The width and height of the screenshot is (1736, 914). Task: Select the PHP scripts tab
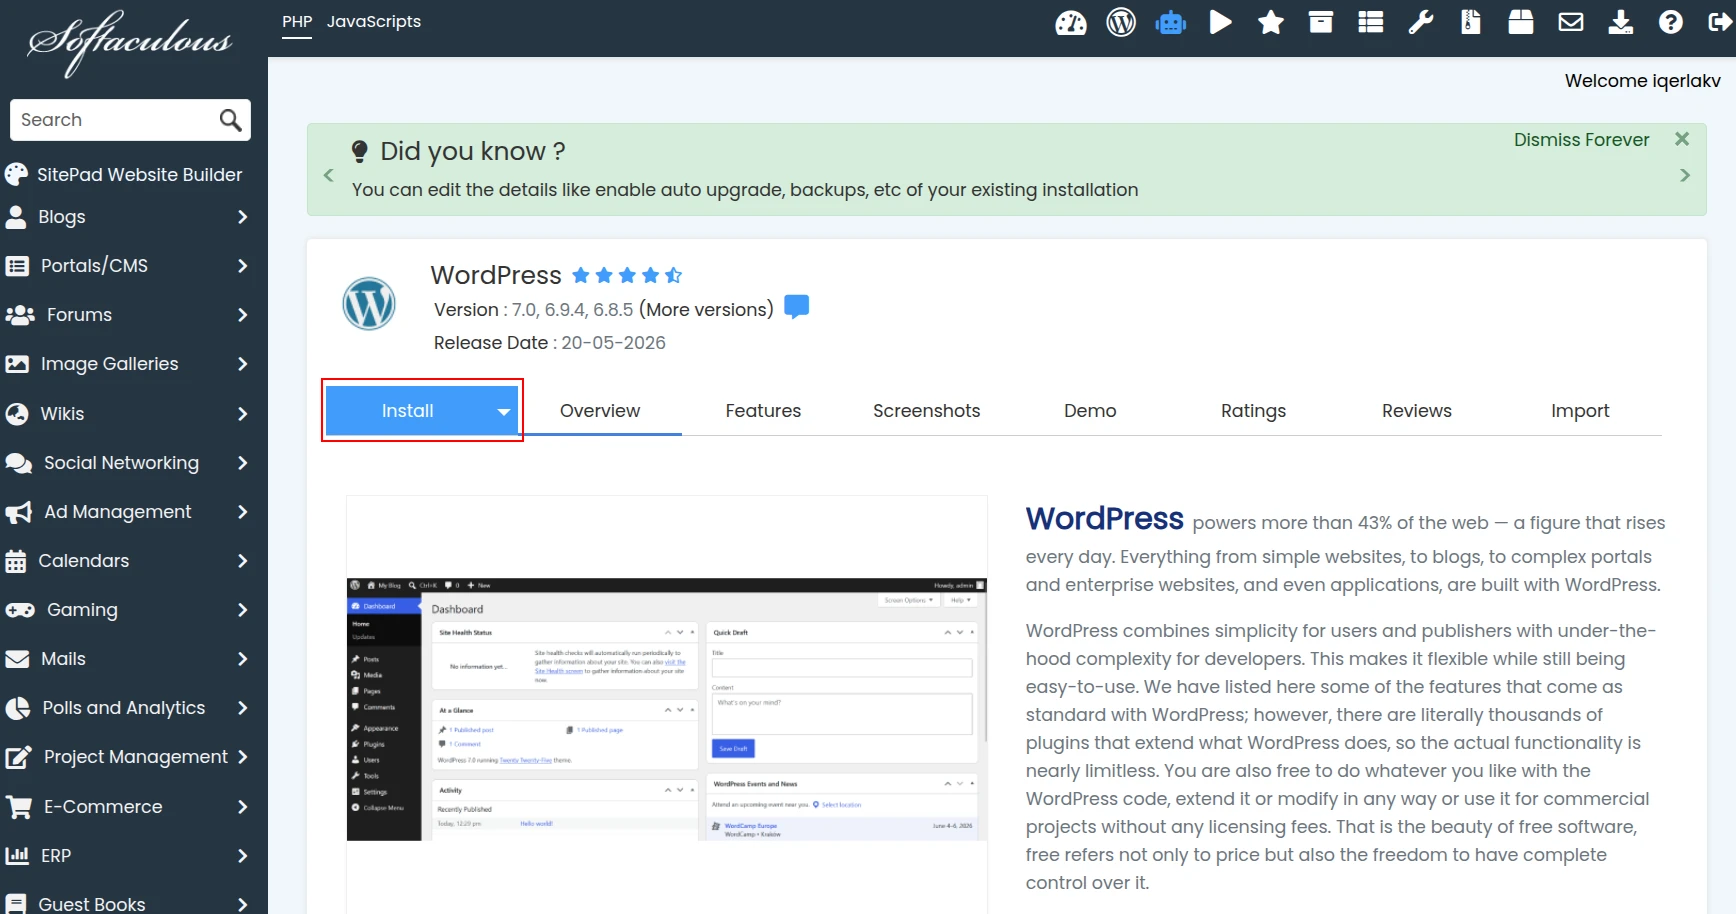[297, 22]
